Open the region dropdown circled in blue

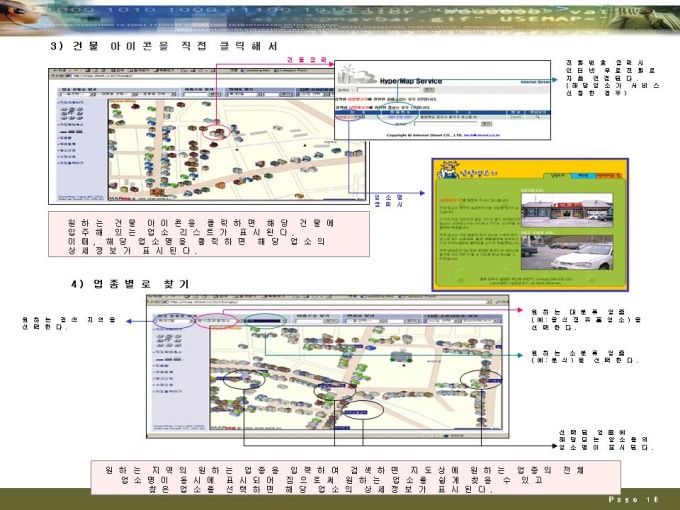pyautogui.click(x=174, y=321)
